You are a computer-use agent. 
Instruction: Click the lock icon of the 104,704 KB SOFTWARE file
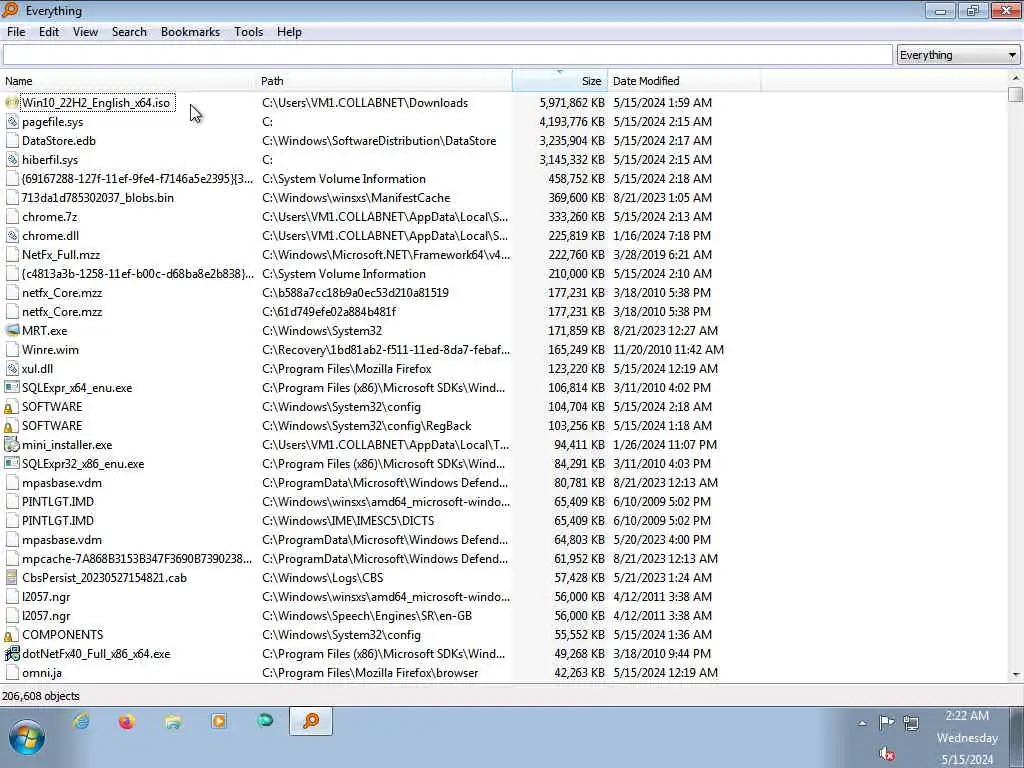pos(9,408)
